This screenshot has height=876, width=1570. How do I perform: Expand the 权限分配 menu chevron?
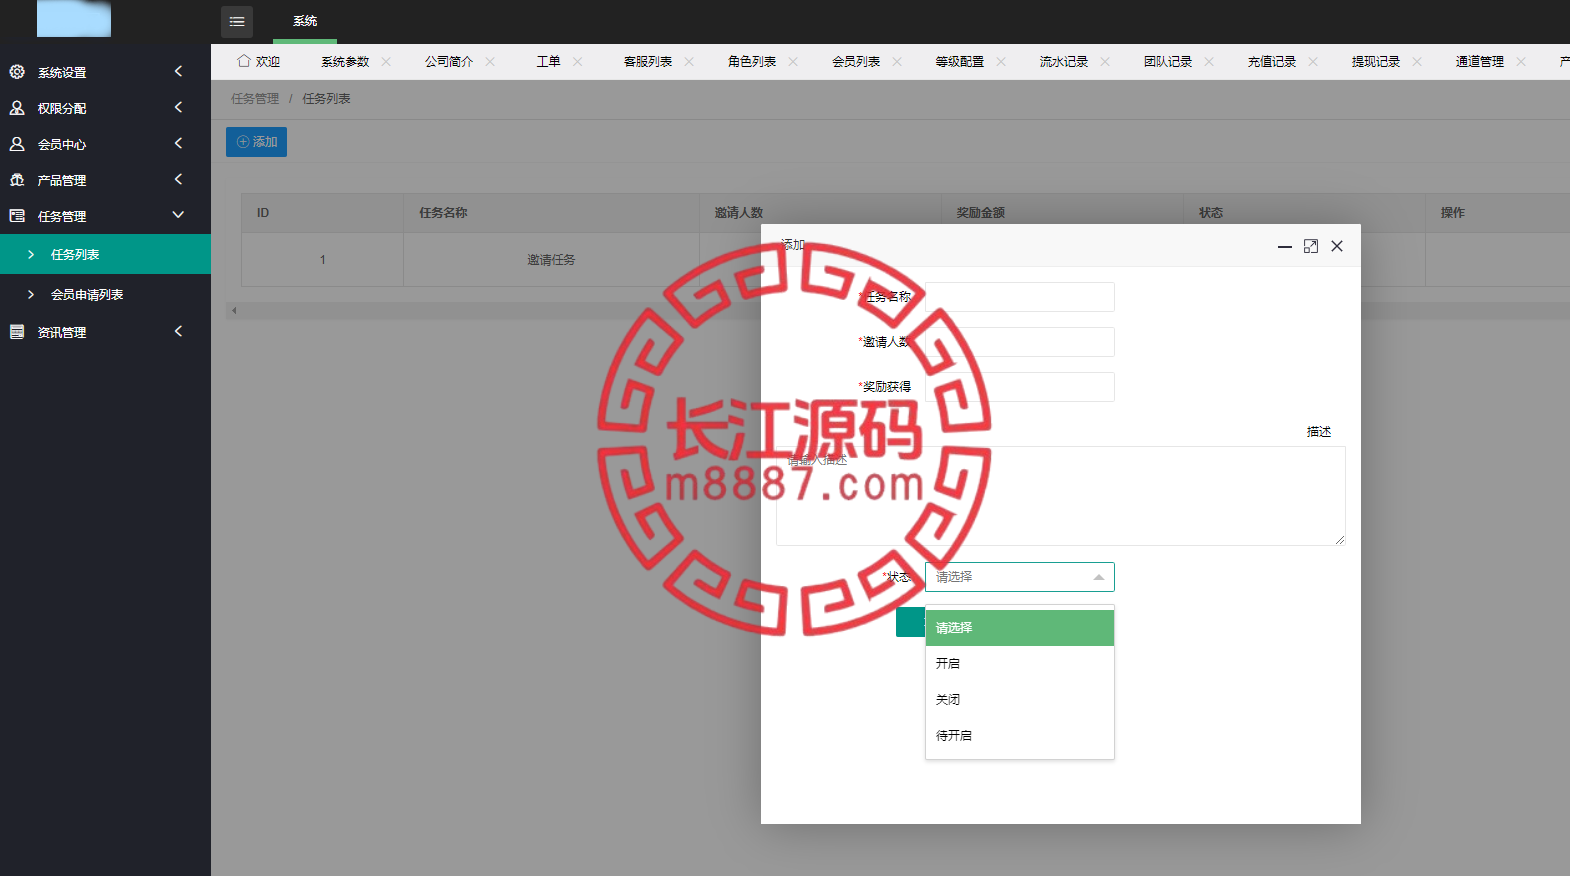click(x=178, y=107)
